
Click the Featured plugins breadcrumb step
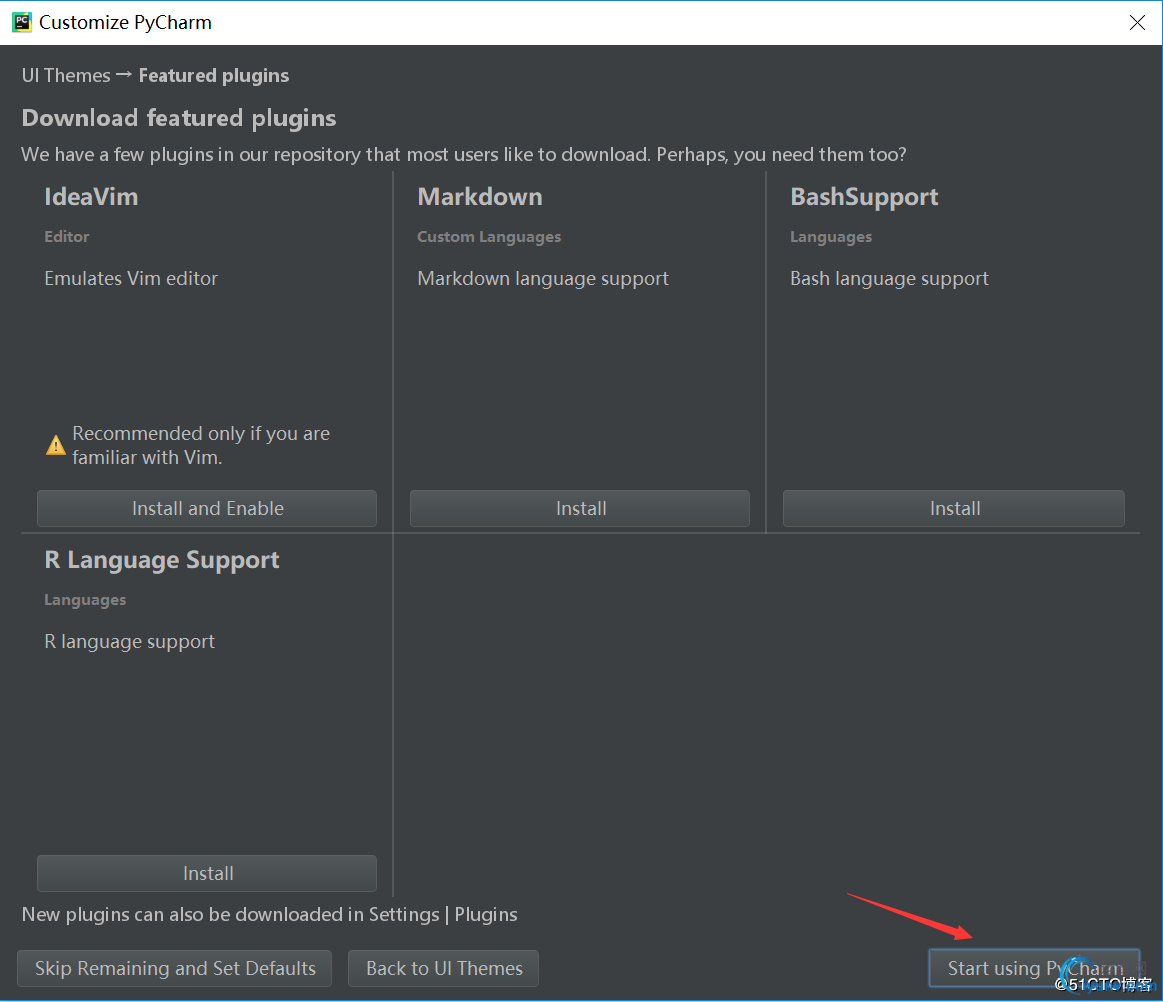pyautogui.click(x=214, y=76)
